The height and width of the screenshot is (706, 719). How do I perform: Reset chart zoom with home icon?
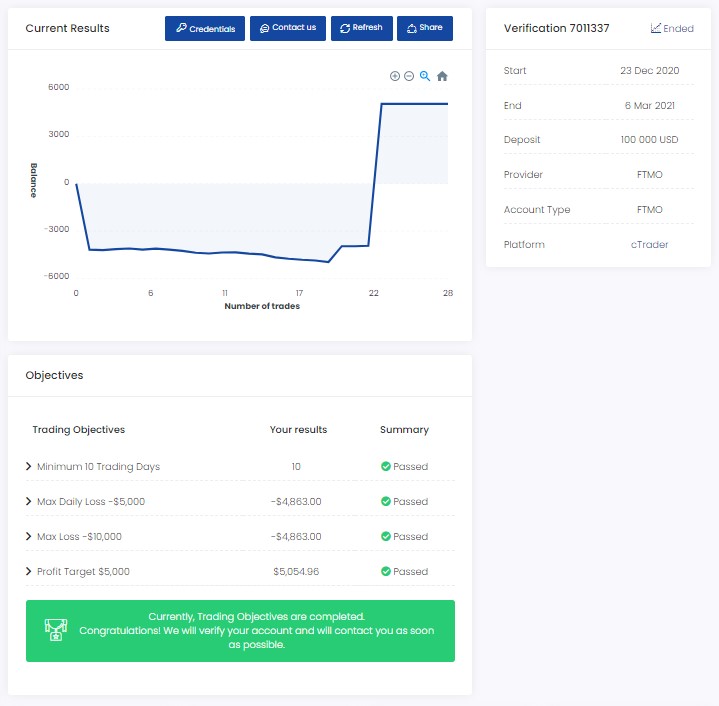(442, 76)
